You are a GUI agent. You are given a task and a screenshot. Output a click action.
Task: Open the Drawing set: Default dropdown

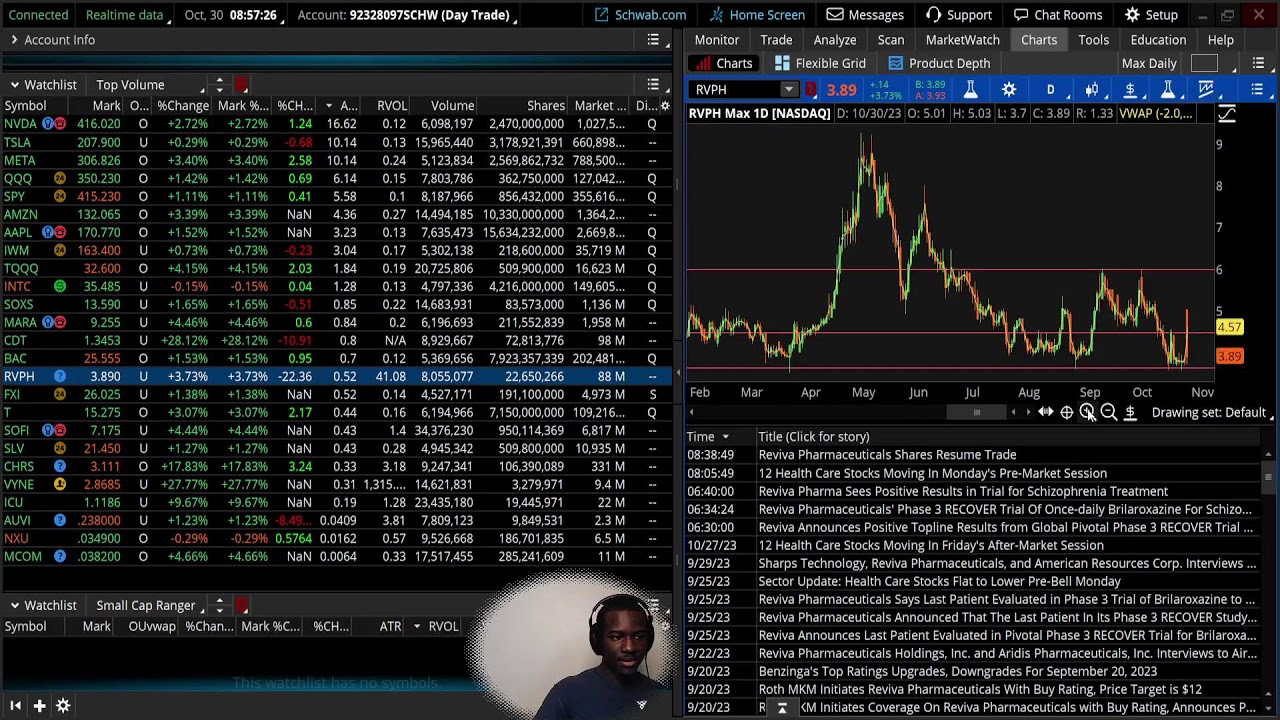point(1209,413)
